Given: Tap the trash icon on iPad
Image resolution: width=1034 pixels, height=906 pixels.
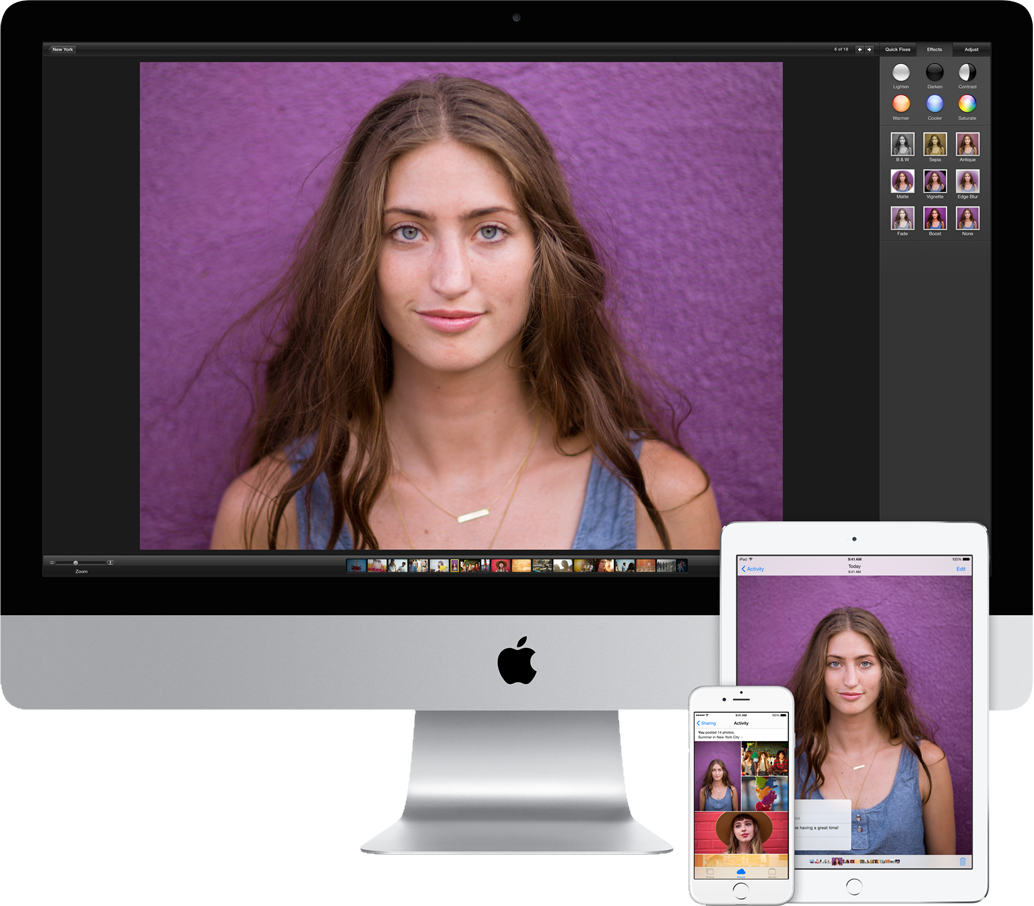Looking at the screenshot, I should coord(963,861).
